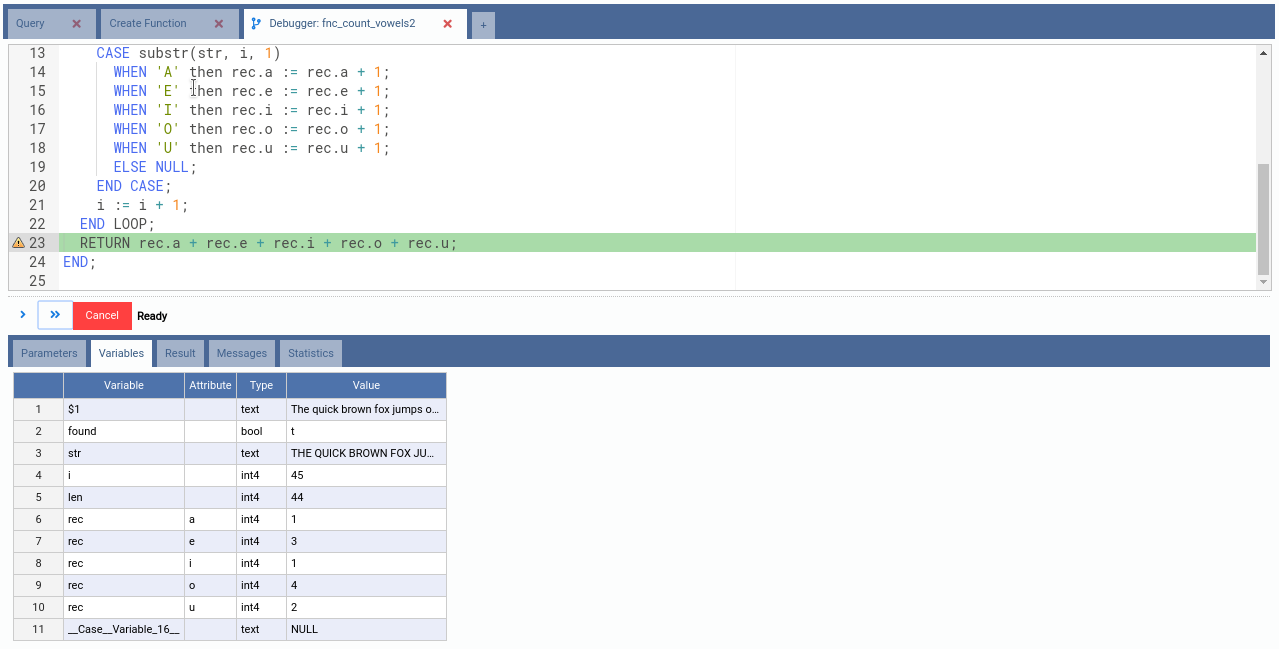The height and width of the screenshot is (649, 1279).
Task: Show the Messages tab
Action: (x=242, y=353)
